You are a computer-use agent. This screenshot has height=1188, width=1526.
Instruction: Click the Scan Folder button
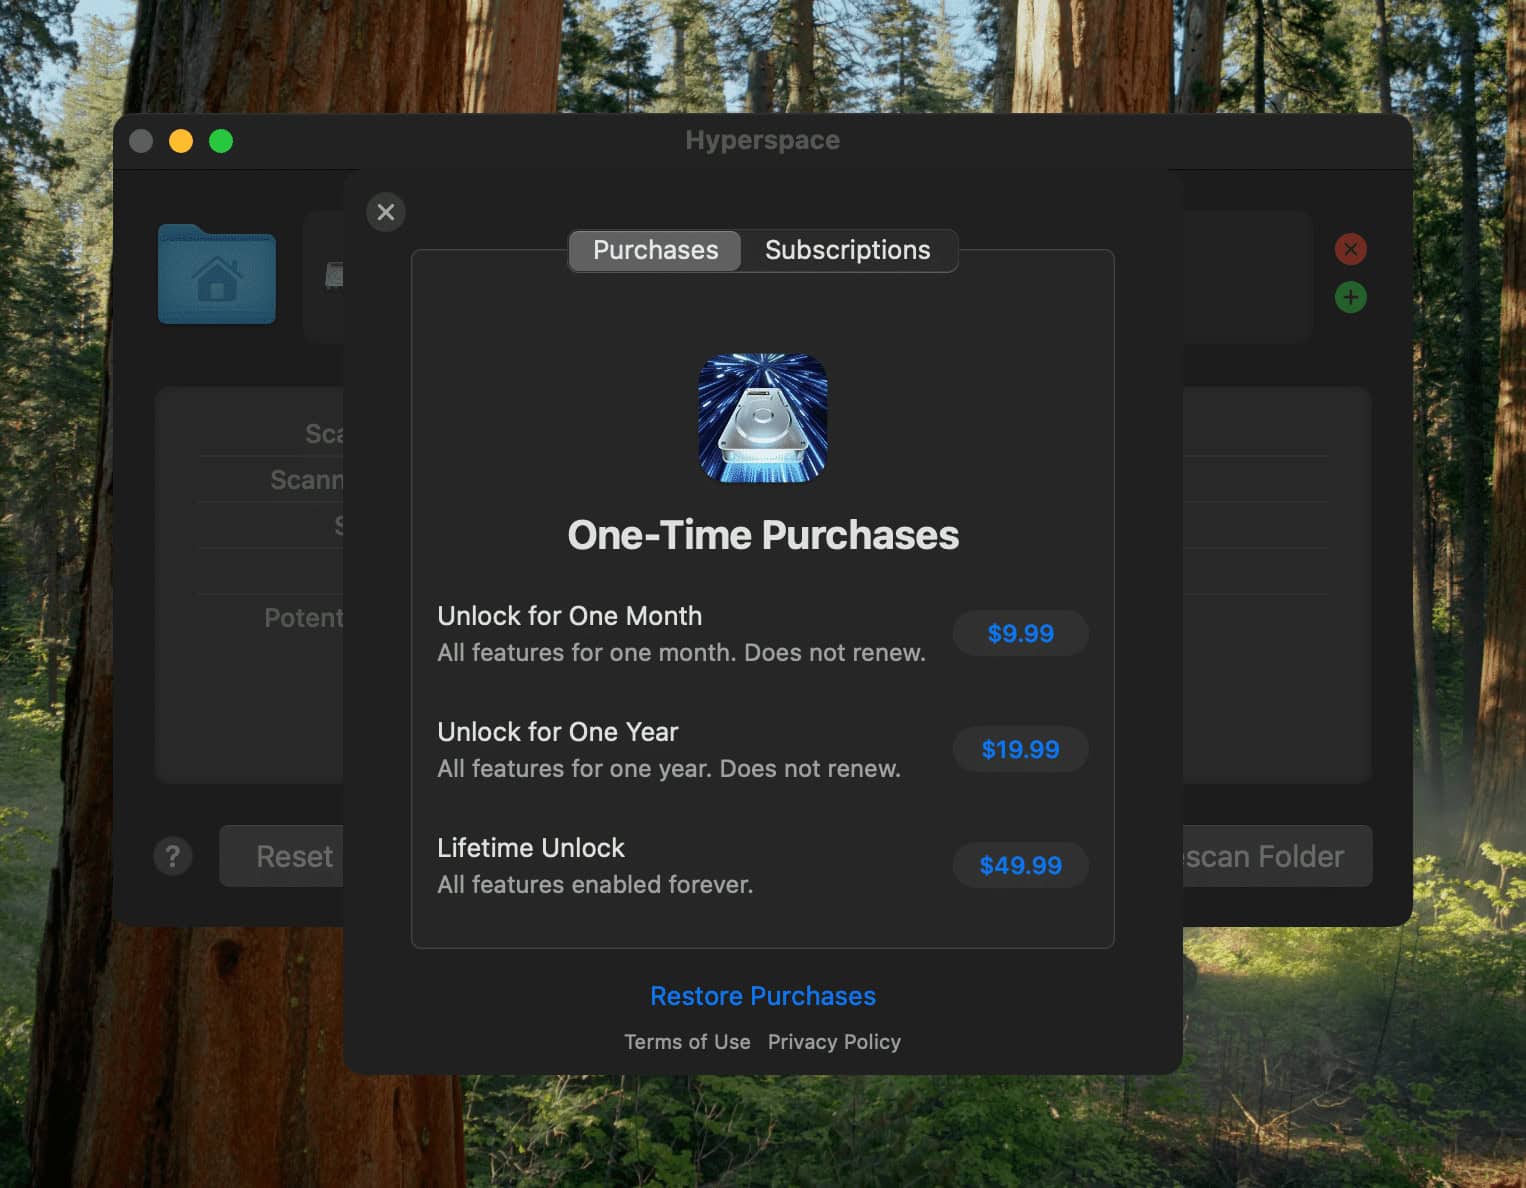click(x=1277, y=856)
